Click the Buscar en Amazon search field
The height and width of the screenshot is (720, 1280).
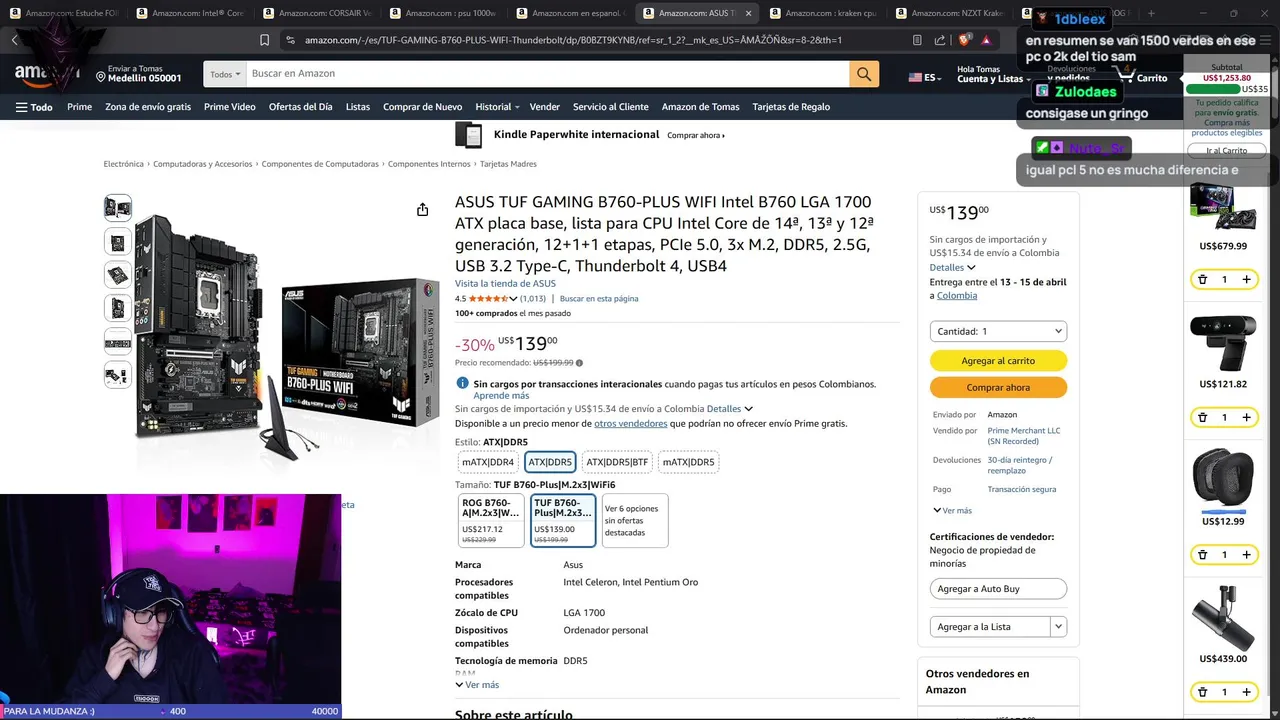(548, 73)
